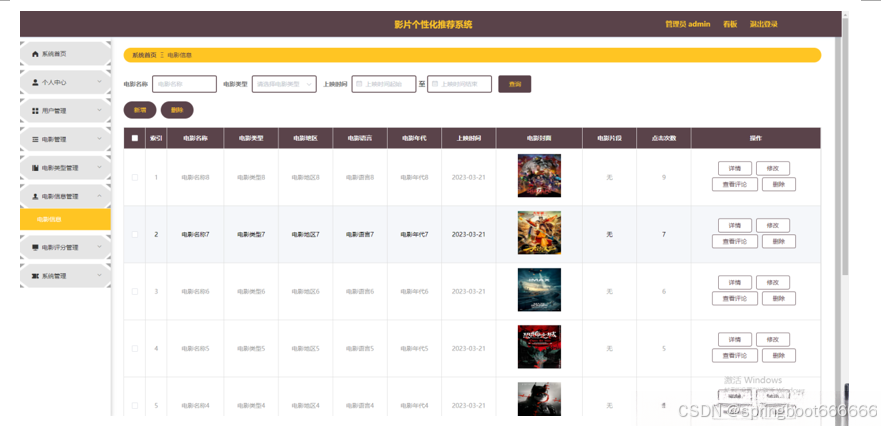The height and width of the screenshot is (426, 881).
Task: Click 系统首页 in the breadcrumb bar
Action: point(144,55)
